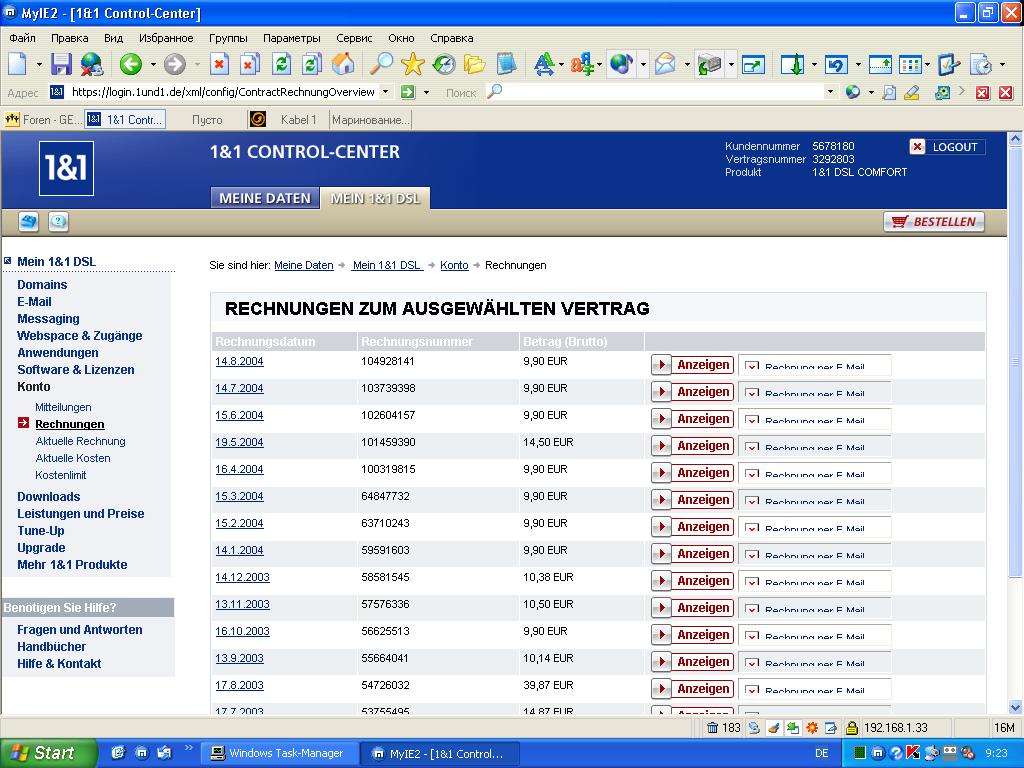Screen dimensions: 1024x768
Task: Click the scroll down arrow of page scrollbar
Action: pyautogui.click(x=1015, y=707)
